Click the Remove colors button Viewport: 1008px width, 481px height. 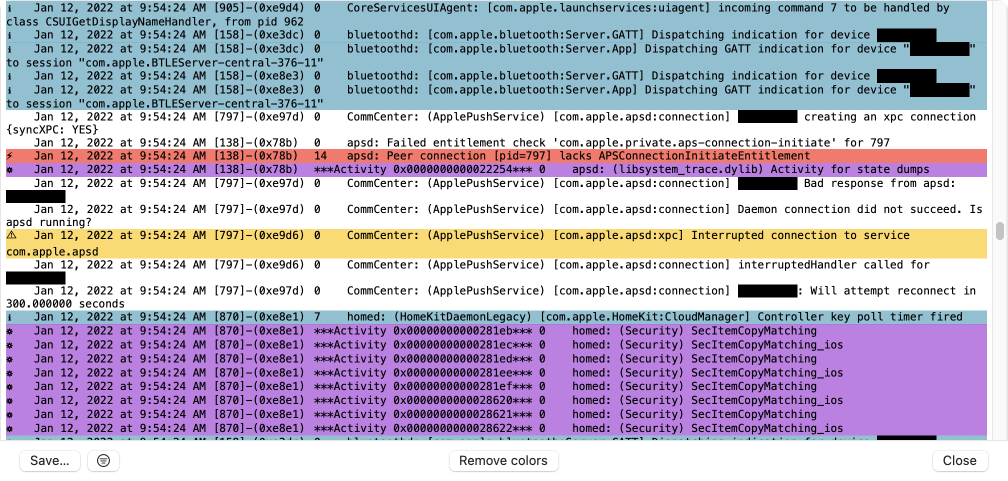click(x=503, y=460)
